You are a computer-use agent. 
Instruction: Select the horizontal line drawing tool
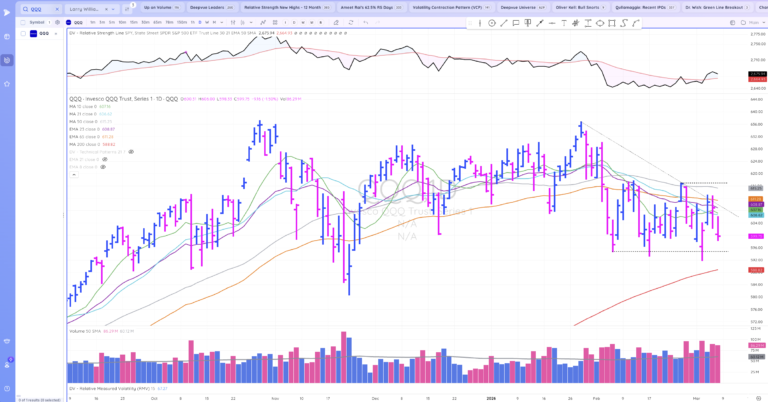552,23
